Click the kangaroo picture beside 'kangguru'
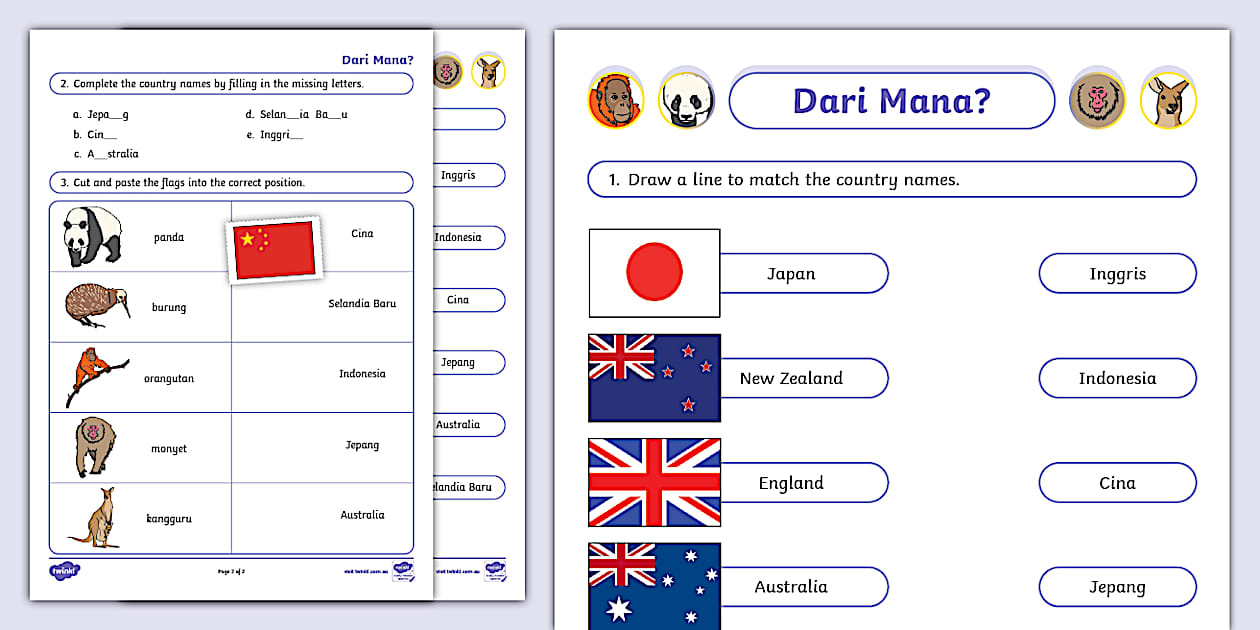This screenshot has width=1260, height=630. tap(95, 517)
